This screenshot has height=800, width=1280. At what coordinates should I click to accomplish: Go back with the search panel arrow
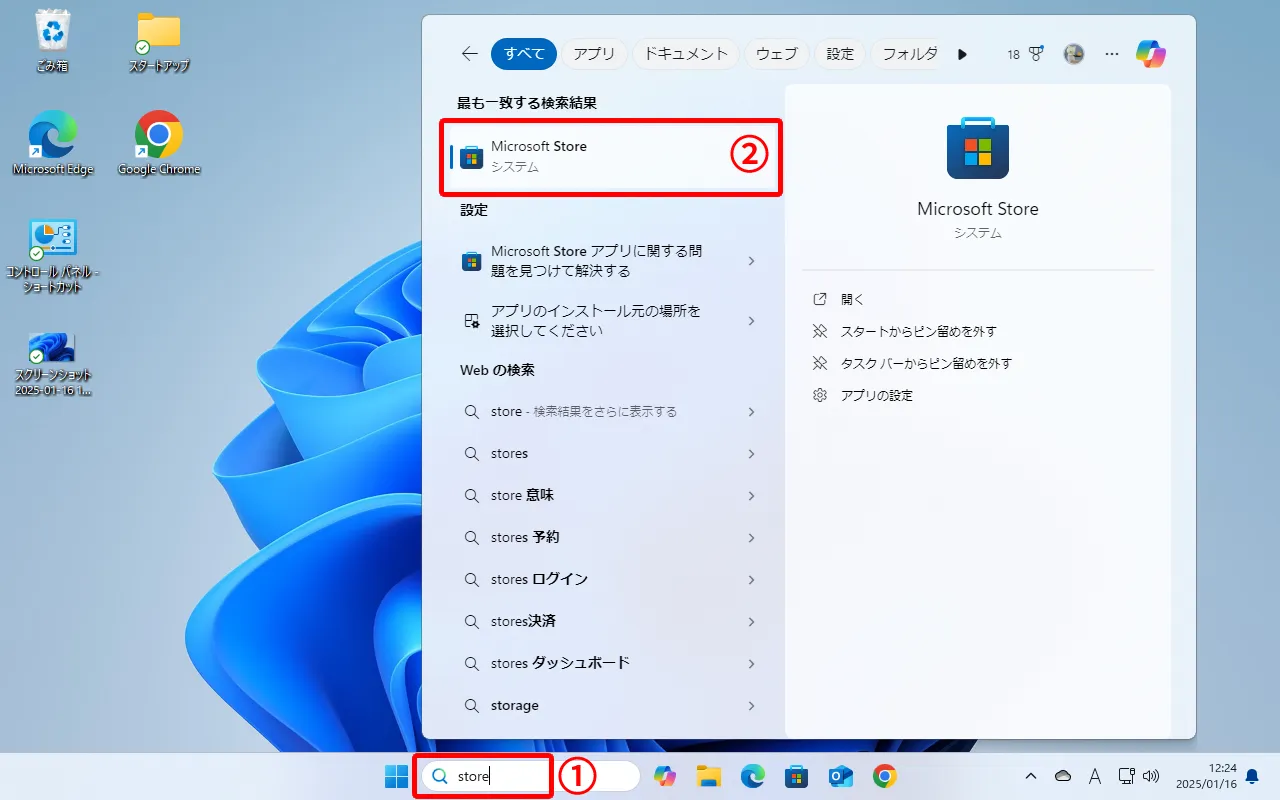470,54
